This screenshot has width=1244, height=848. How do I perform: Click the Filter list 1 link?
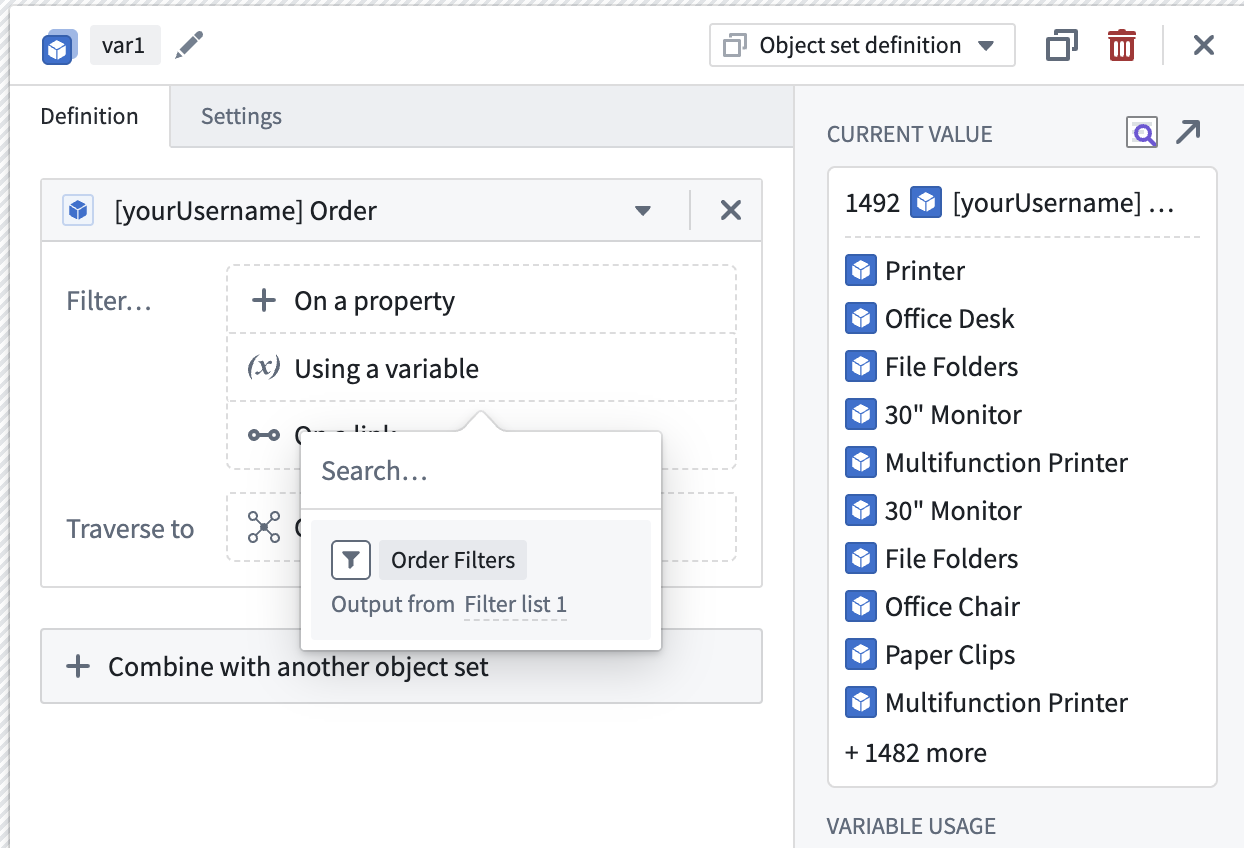click(515, 605)
